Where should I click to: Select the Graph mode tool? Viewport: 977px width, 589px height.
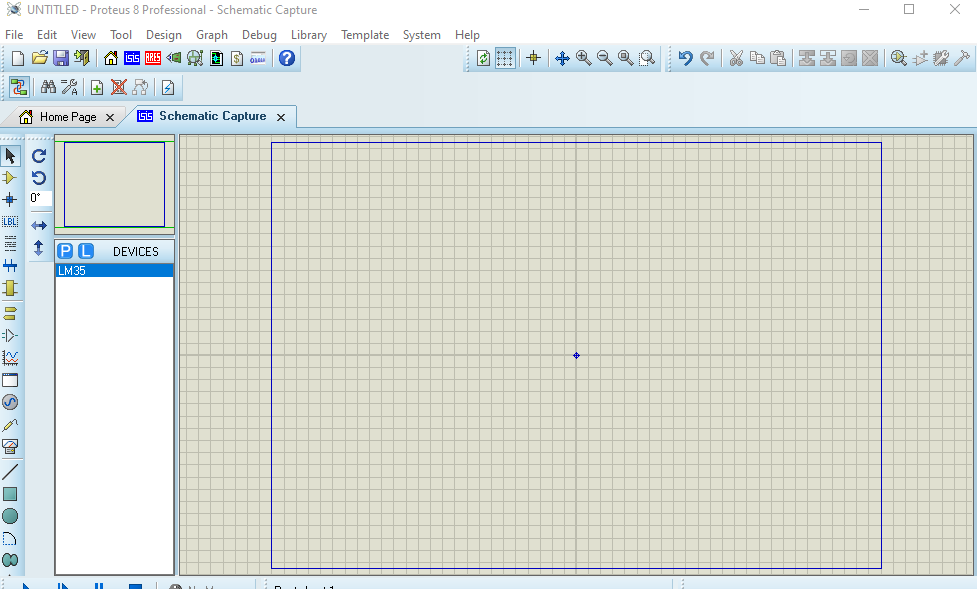(10, 358)
